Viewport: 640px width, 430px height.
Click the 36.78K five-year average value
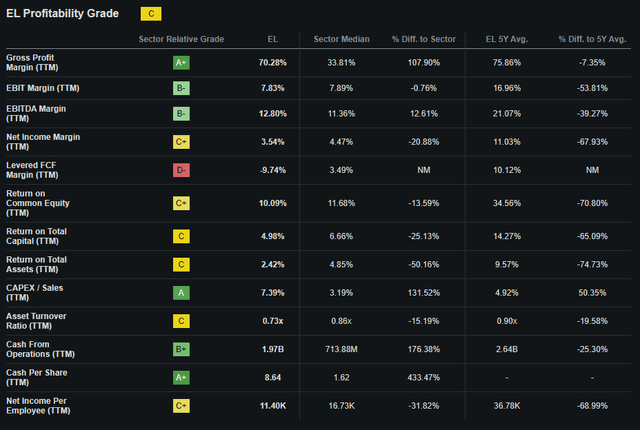click(x=507, y=406)
